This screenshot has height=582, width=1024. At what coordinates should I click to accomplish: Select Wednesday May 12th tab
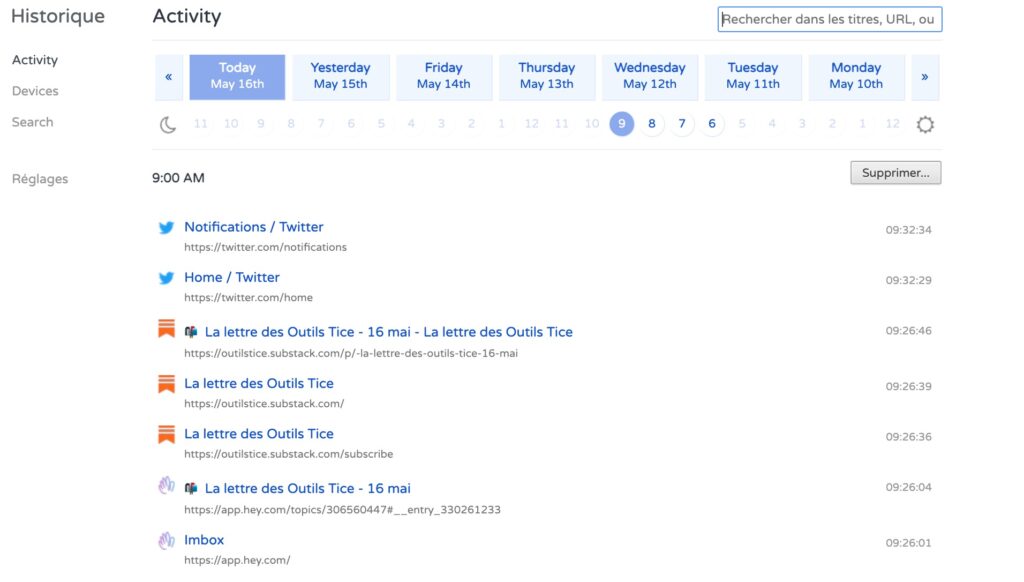[650, 77]
